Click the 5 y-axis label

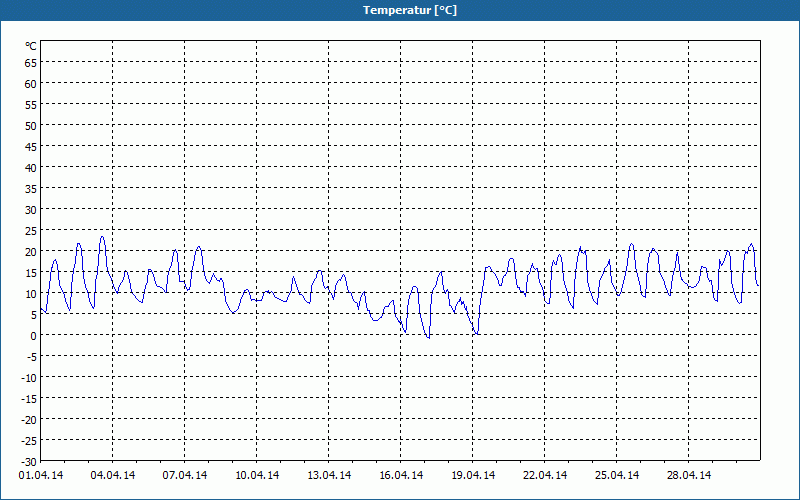coord(34,315)
